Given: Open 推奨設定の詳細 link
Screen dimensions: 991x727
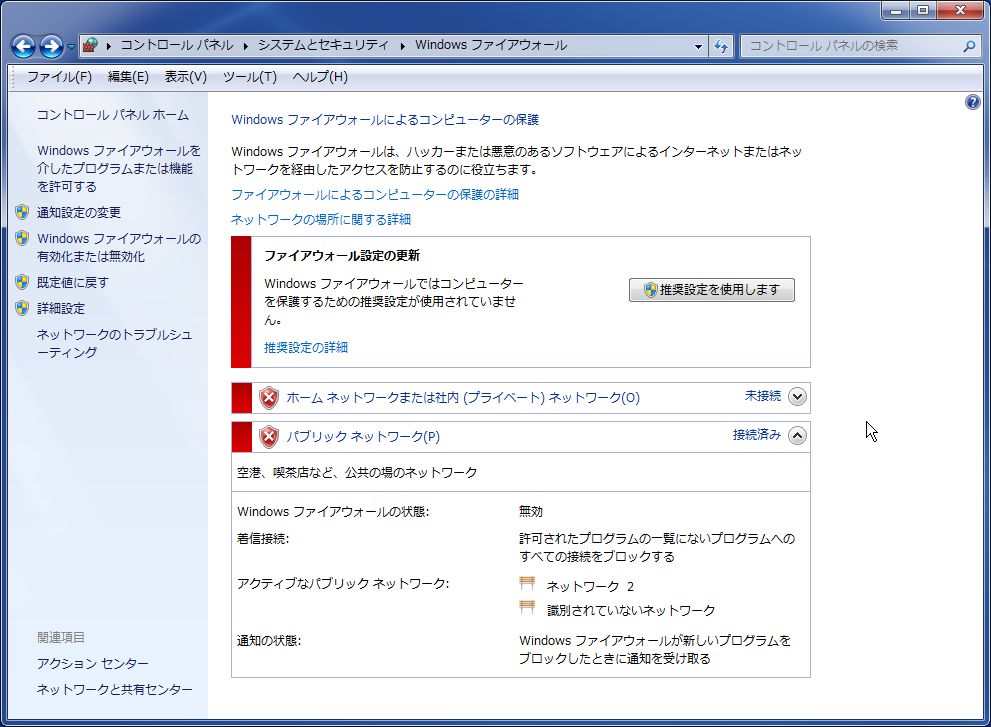Looking at the screenshot, I should pos(306,347).
